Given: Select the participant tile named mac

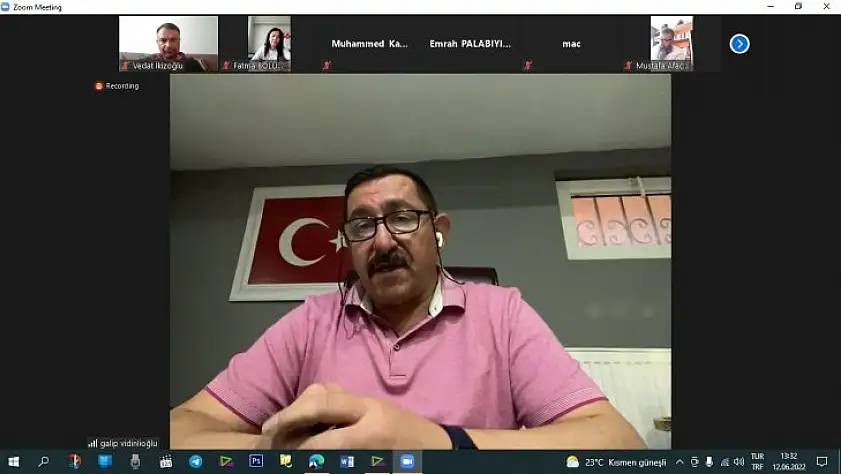Looking at the screenshot, I should click(571, 44).
